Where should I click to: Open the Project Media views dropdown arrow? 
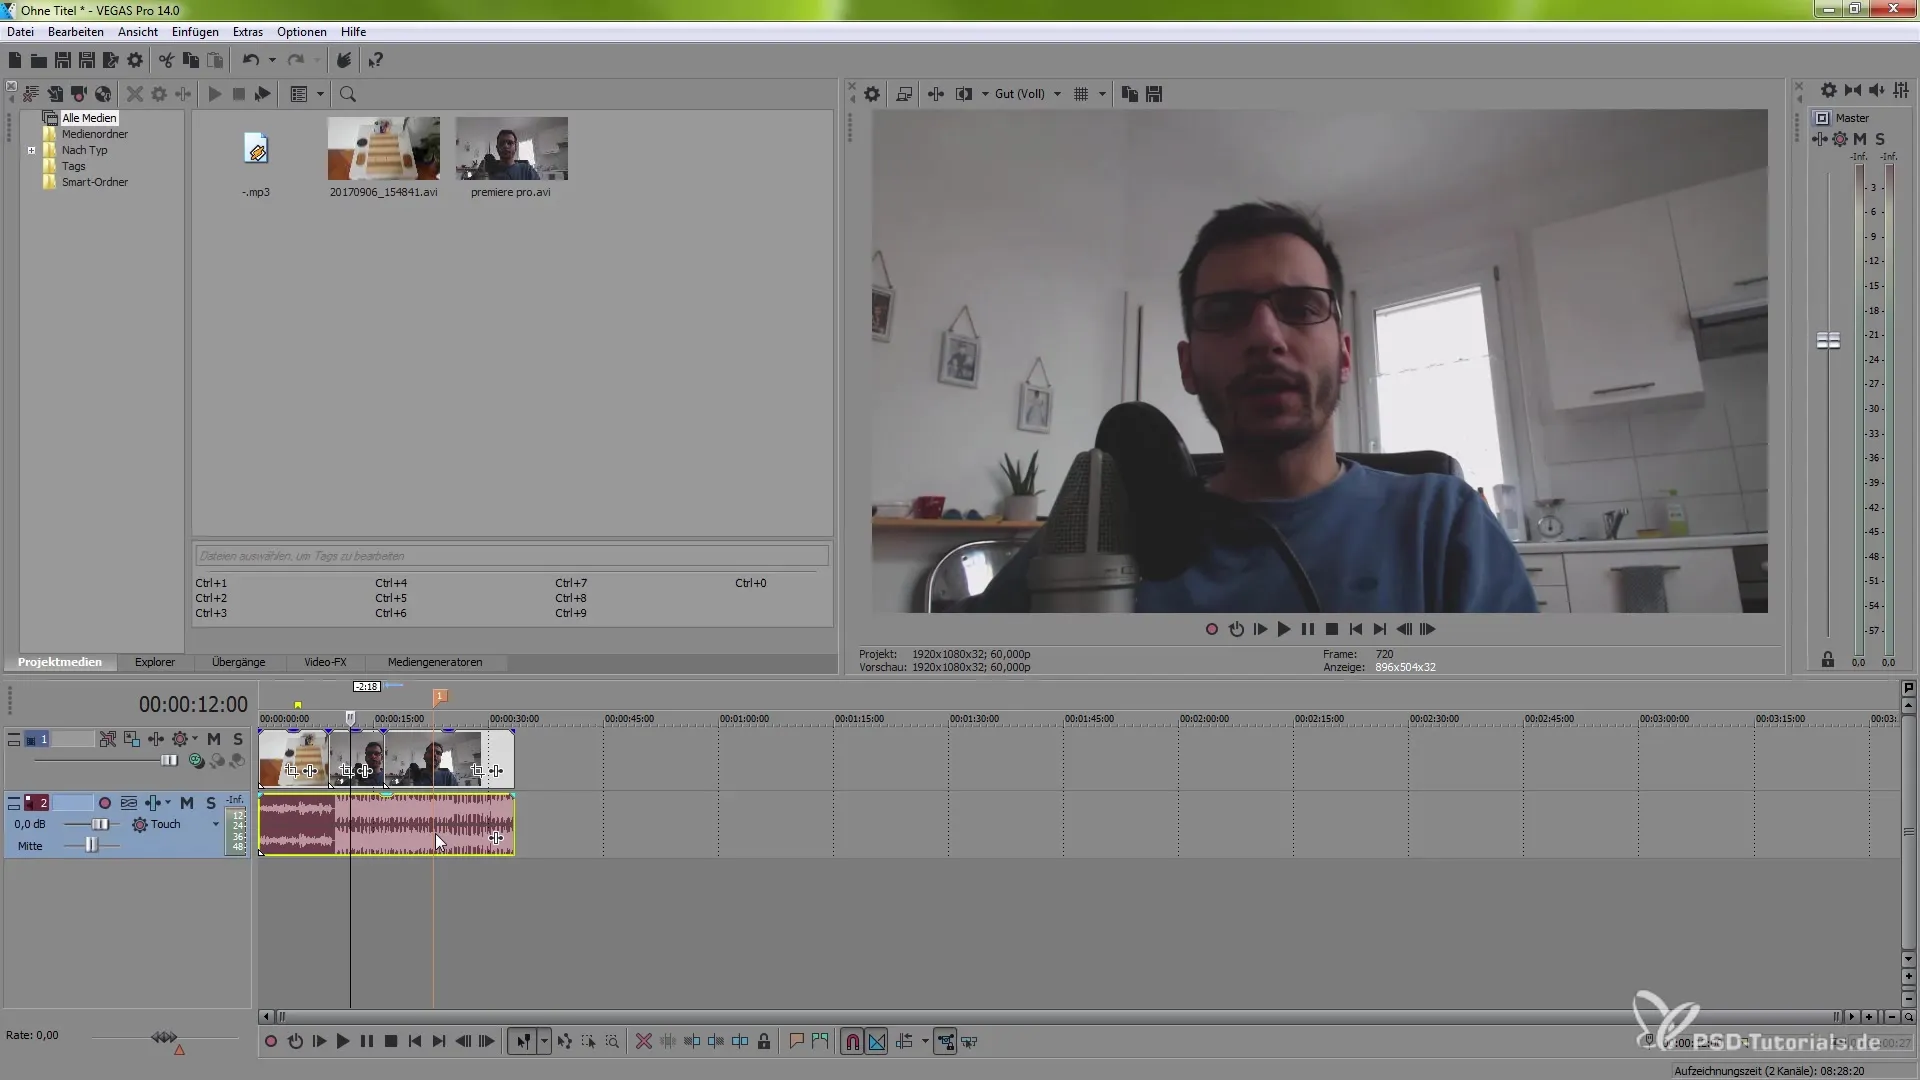(x=320, y=94)
